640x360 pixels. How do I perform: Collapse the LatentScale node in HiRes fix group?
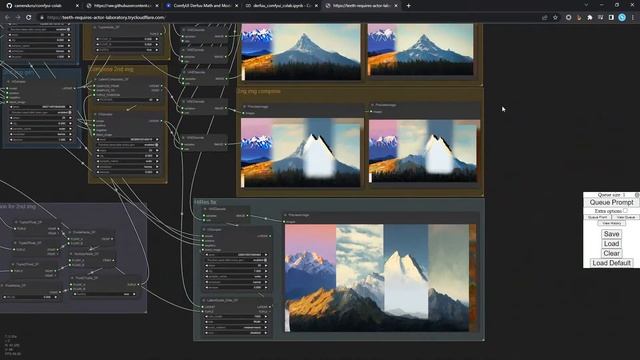[x=204, y=300]
